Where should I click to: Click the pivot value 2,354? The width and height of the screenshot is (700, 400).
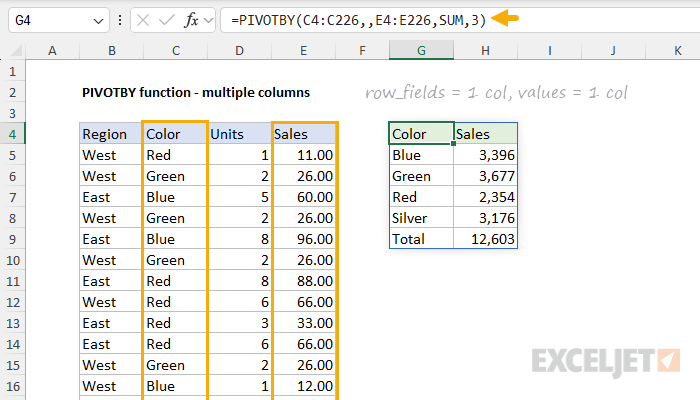[x=485, y=197]
